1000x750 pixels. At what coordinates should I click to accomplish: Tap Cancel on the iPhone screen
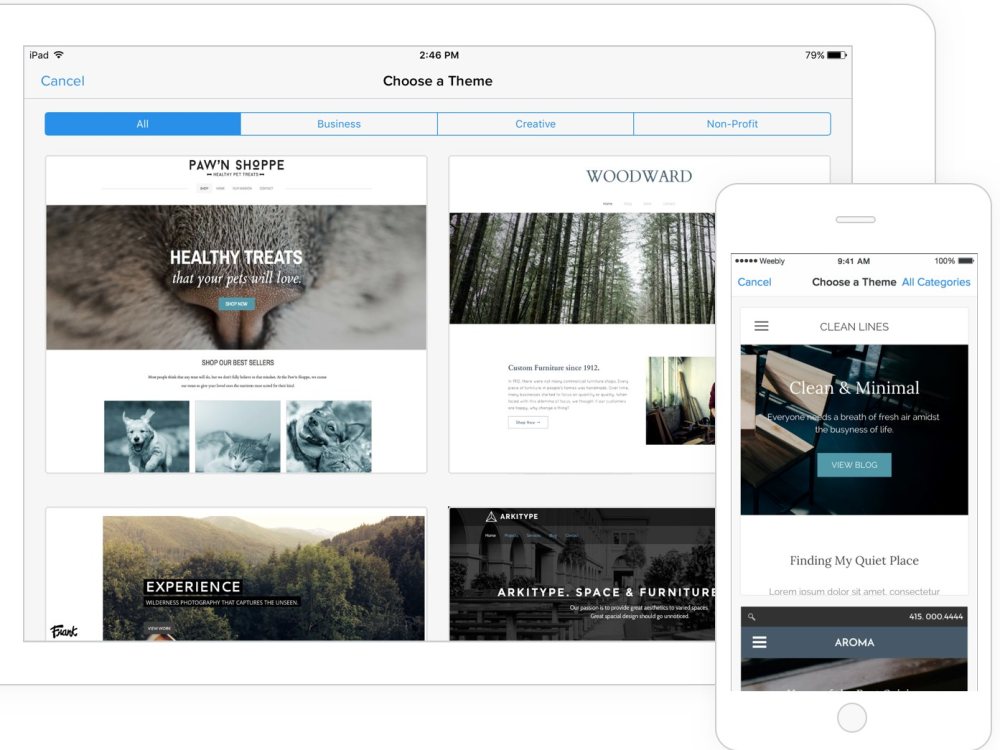point(754,282)
